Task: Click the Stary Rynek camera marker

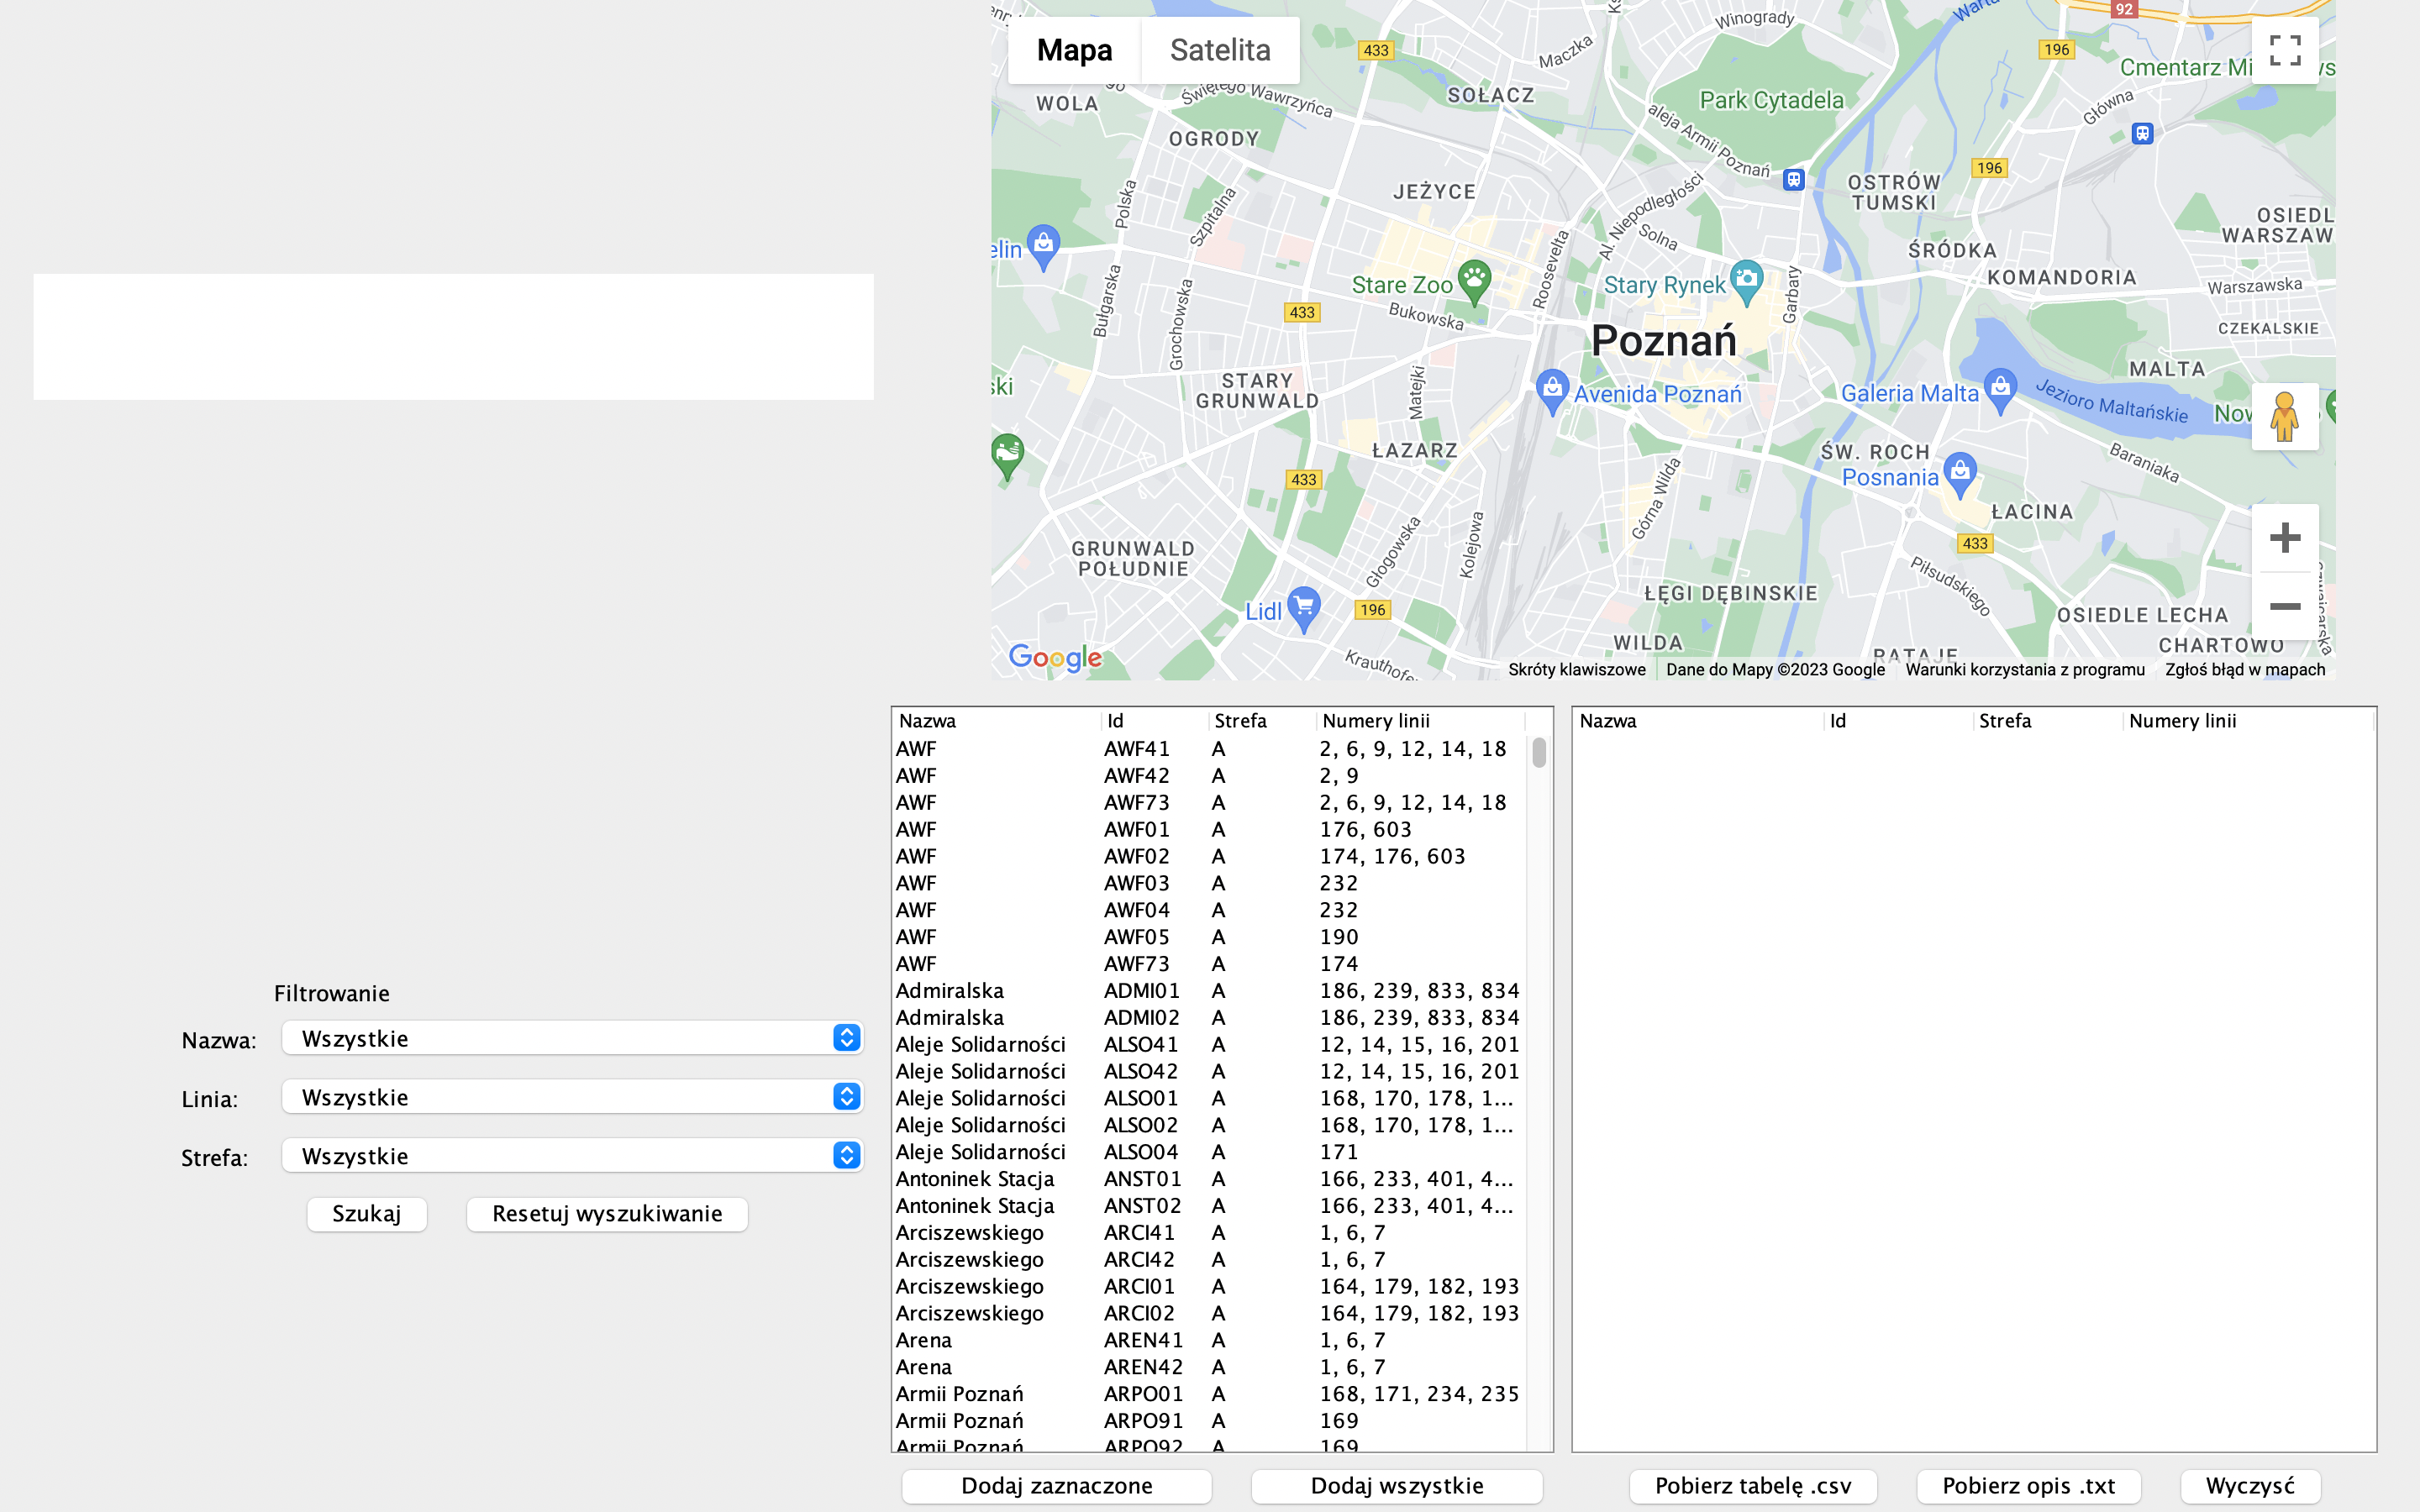Action: coord(1746,280)
